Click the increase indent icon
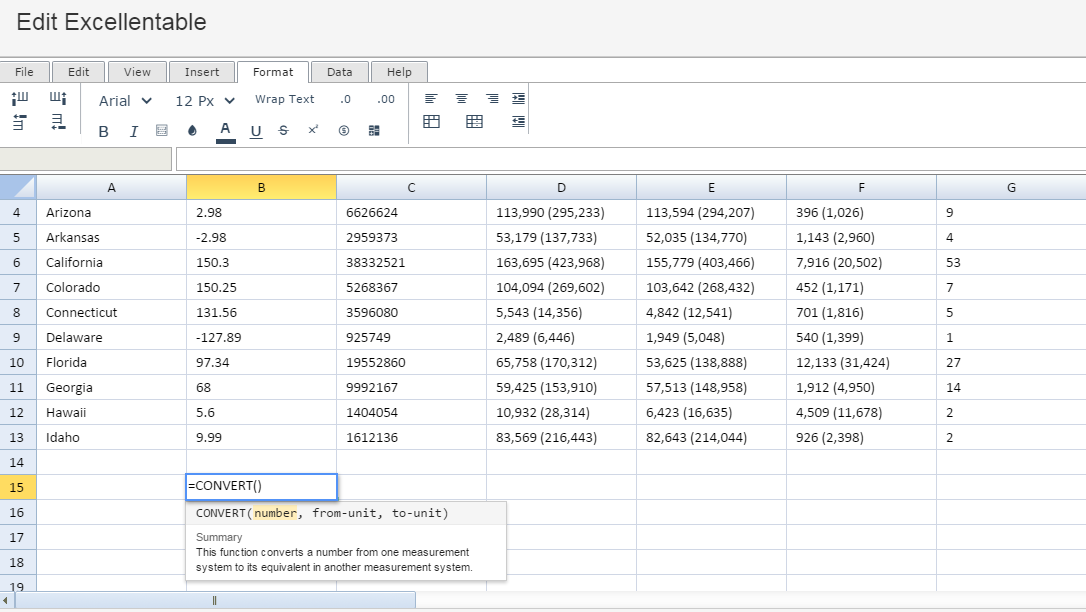Screen dimensions: 1086x612 [518, 99]
